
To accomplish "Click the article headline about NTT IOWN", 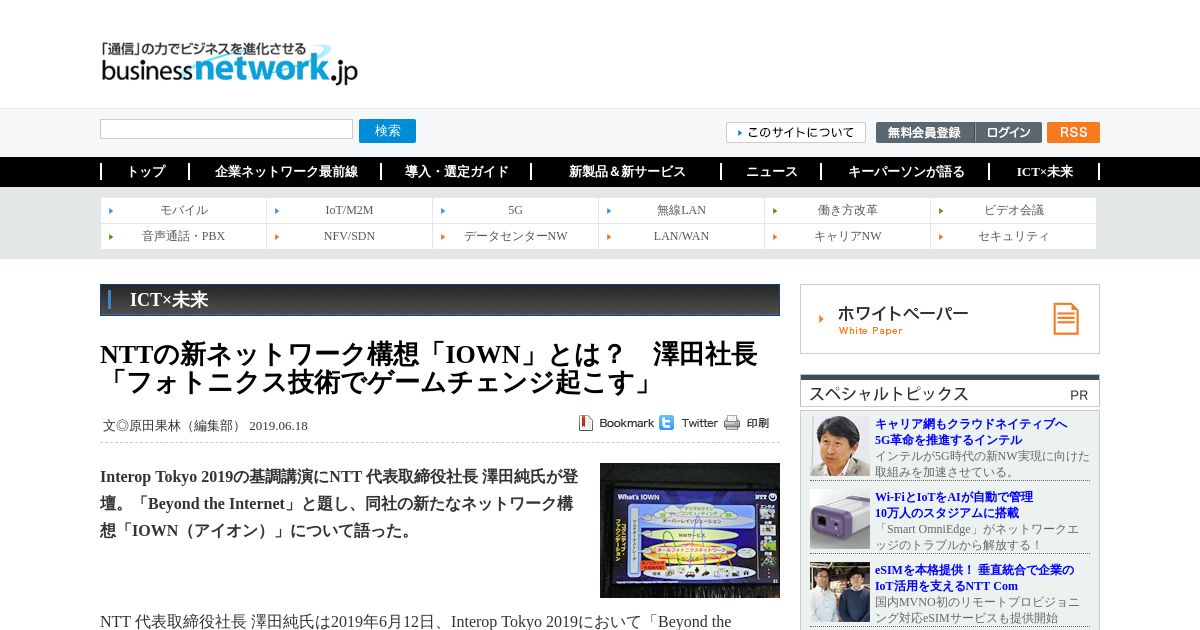I will click(429, 368).
